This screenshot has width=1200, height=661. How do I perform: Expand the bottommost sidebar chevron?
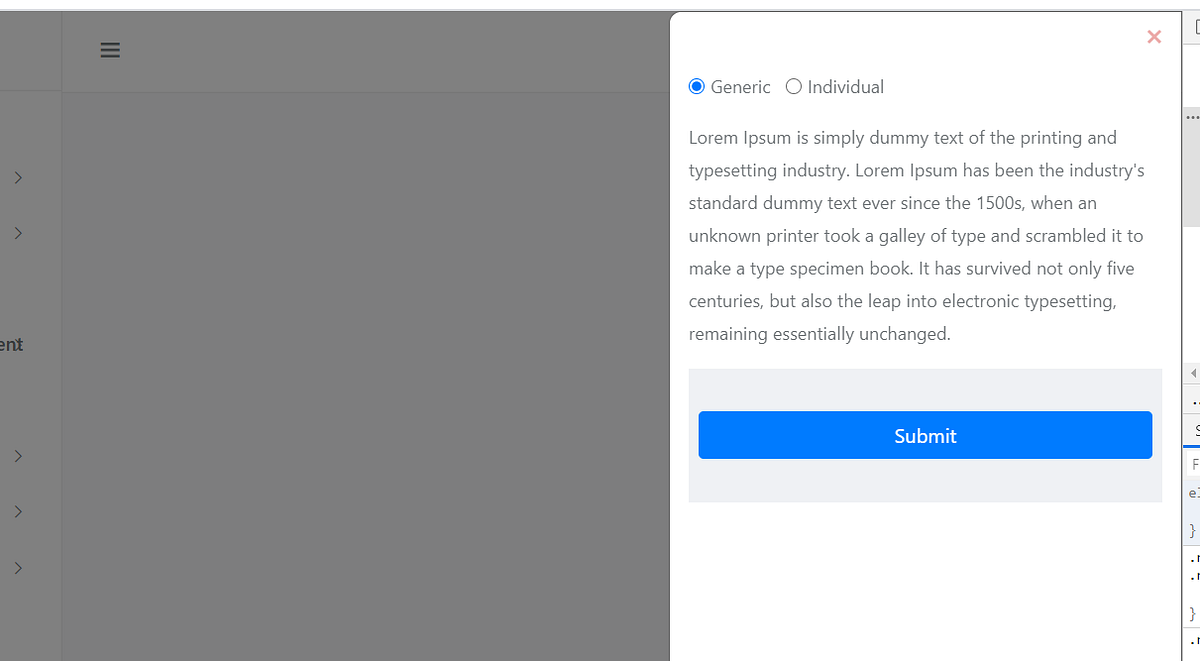16,568
